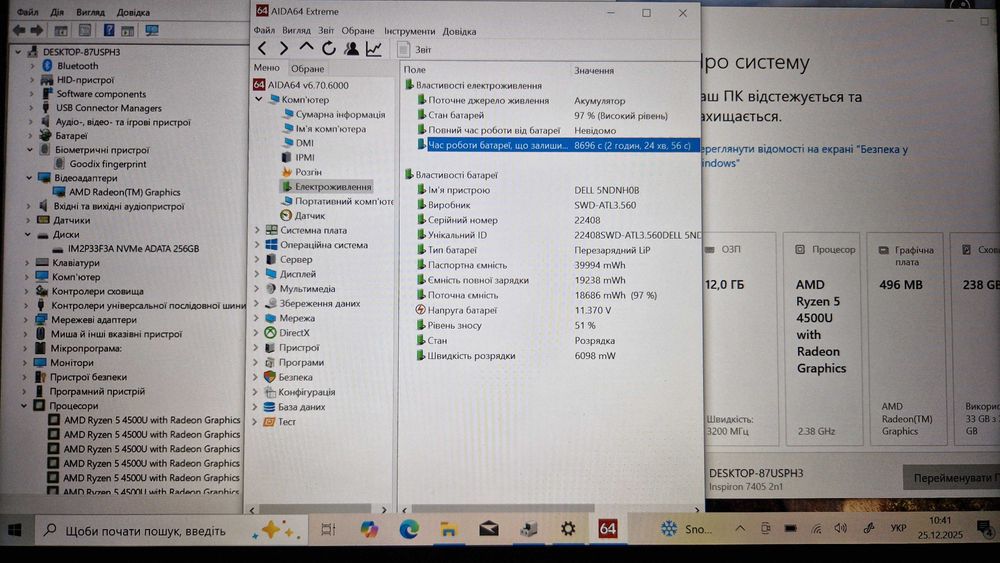Click Перейменувати button in Settings window
The height and width of the screenshot is (563, 1000).
[x=951, y=478]
